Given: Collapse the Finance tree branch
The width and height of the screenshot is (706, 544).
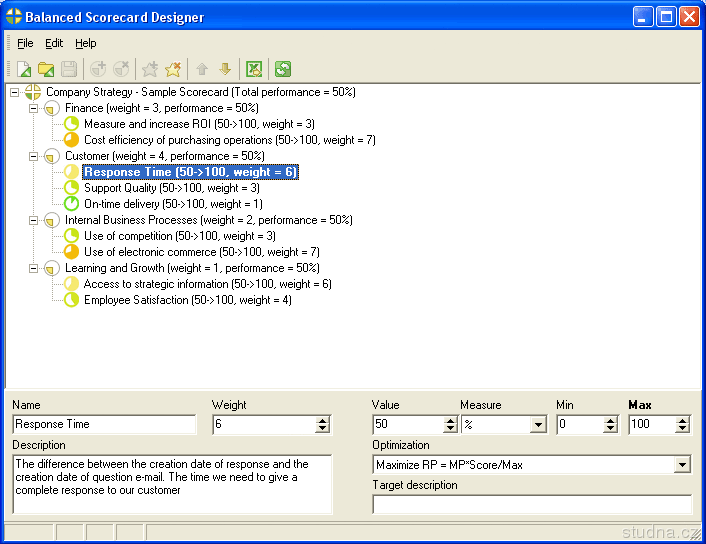Looking at the screenshot, I should [33, 109].
